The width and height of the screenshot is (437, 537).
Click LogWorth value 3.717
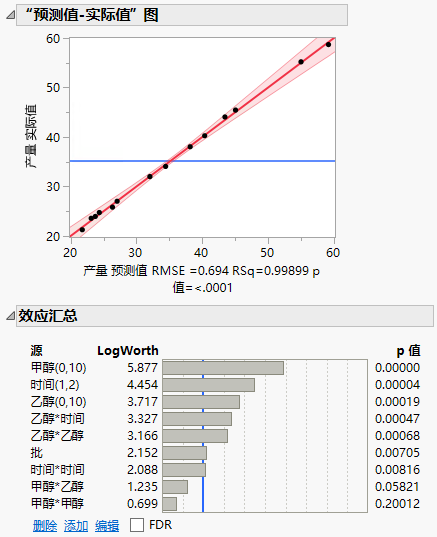tap(142, 402)
